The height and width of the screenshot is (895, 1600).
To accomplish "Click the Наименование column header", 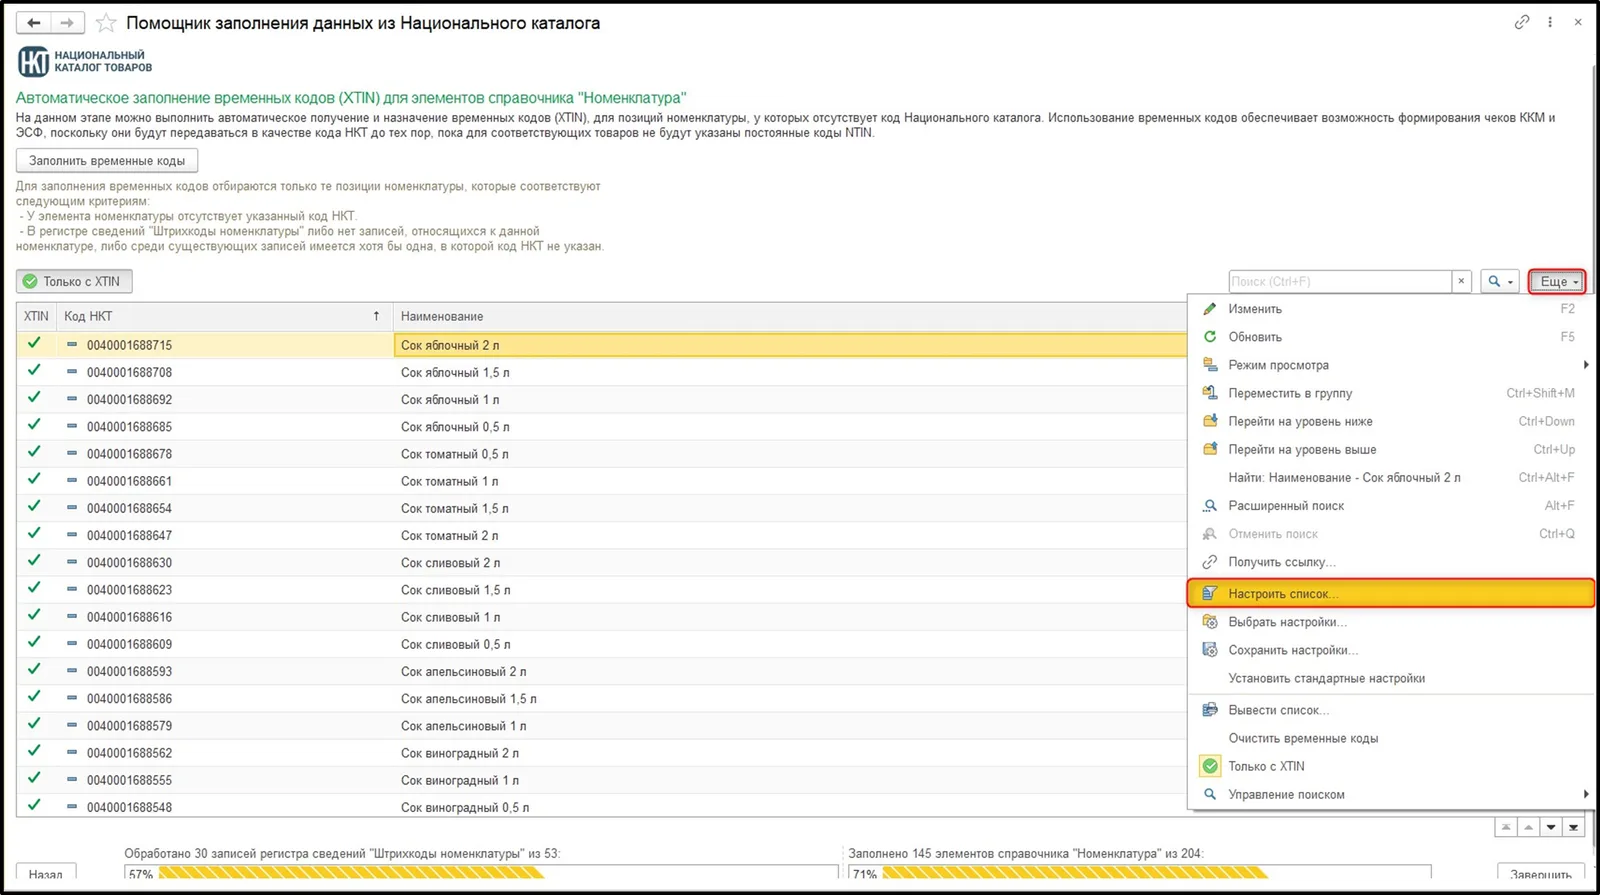I will click(790, 316).
